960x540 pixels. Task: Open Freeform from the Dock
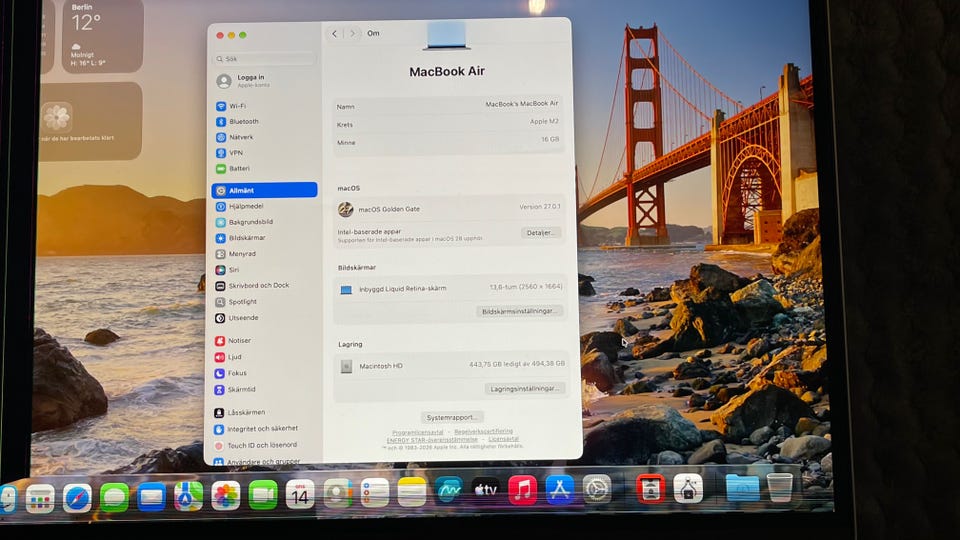click(449, 490)
